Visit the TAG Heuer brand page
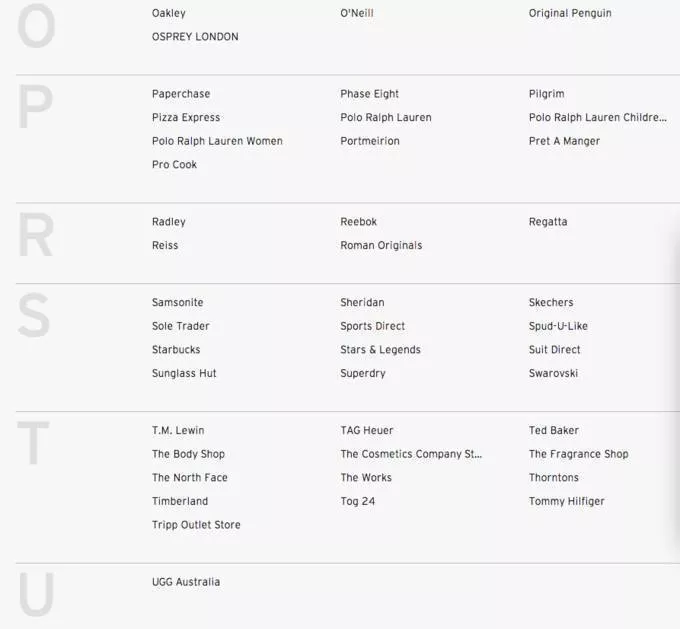The width and height of the screenshot is (680, 629). click(367, 430)
